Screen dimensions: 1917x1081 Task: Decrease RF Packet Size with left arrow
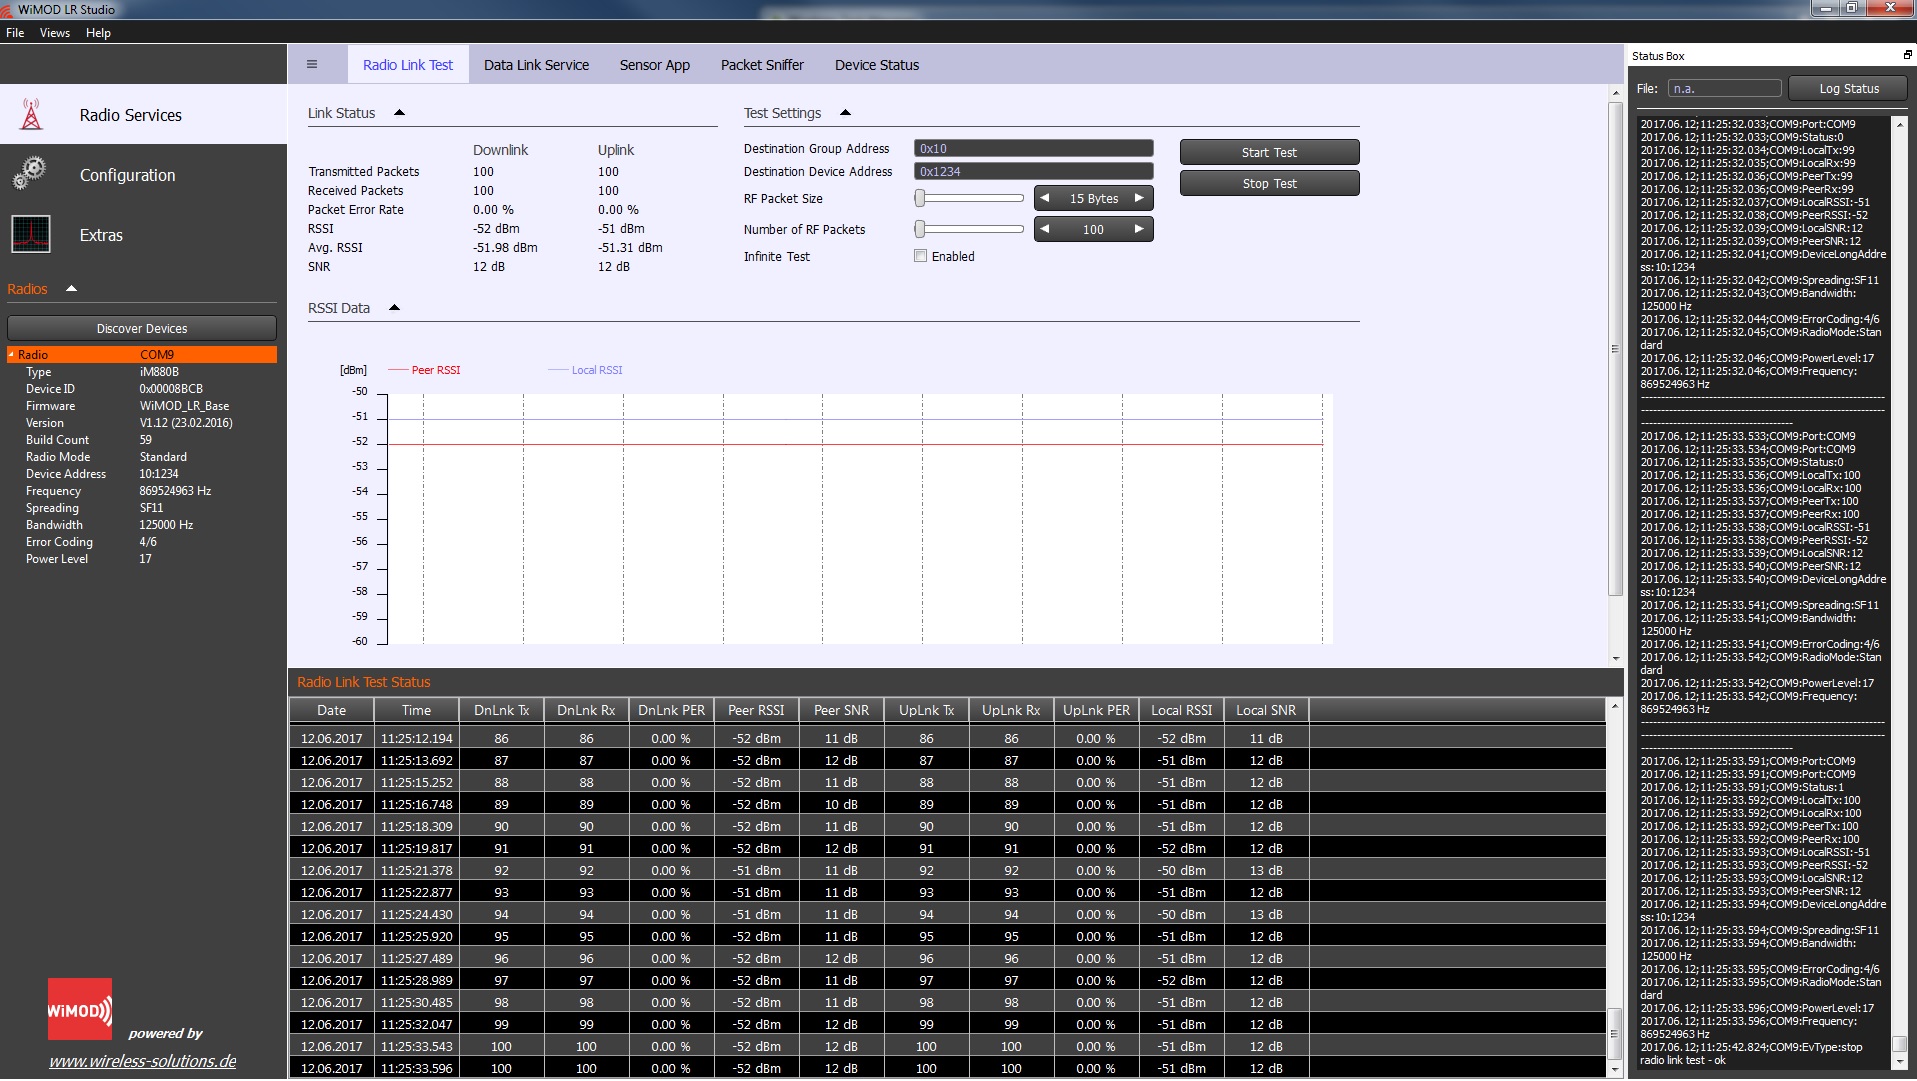[x=1045, y=198]
